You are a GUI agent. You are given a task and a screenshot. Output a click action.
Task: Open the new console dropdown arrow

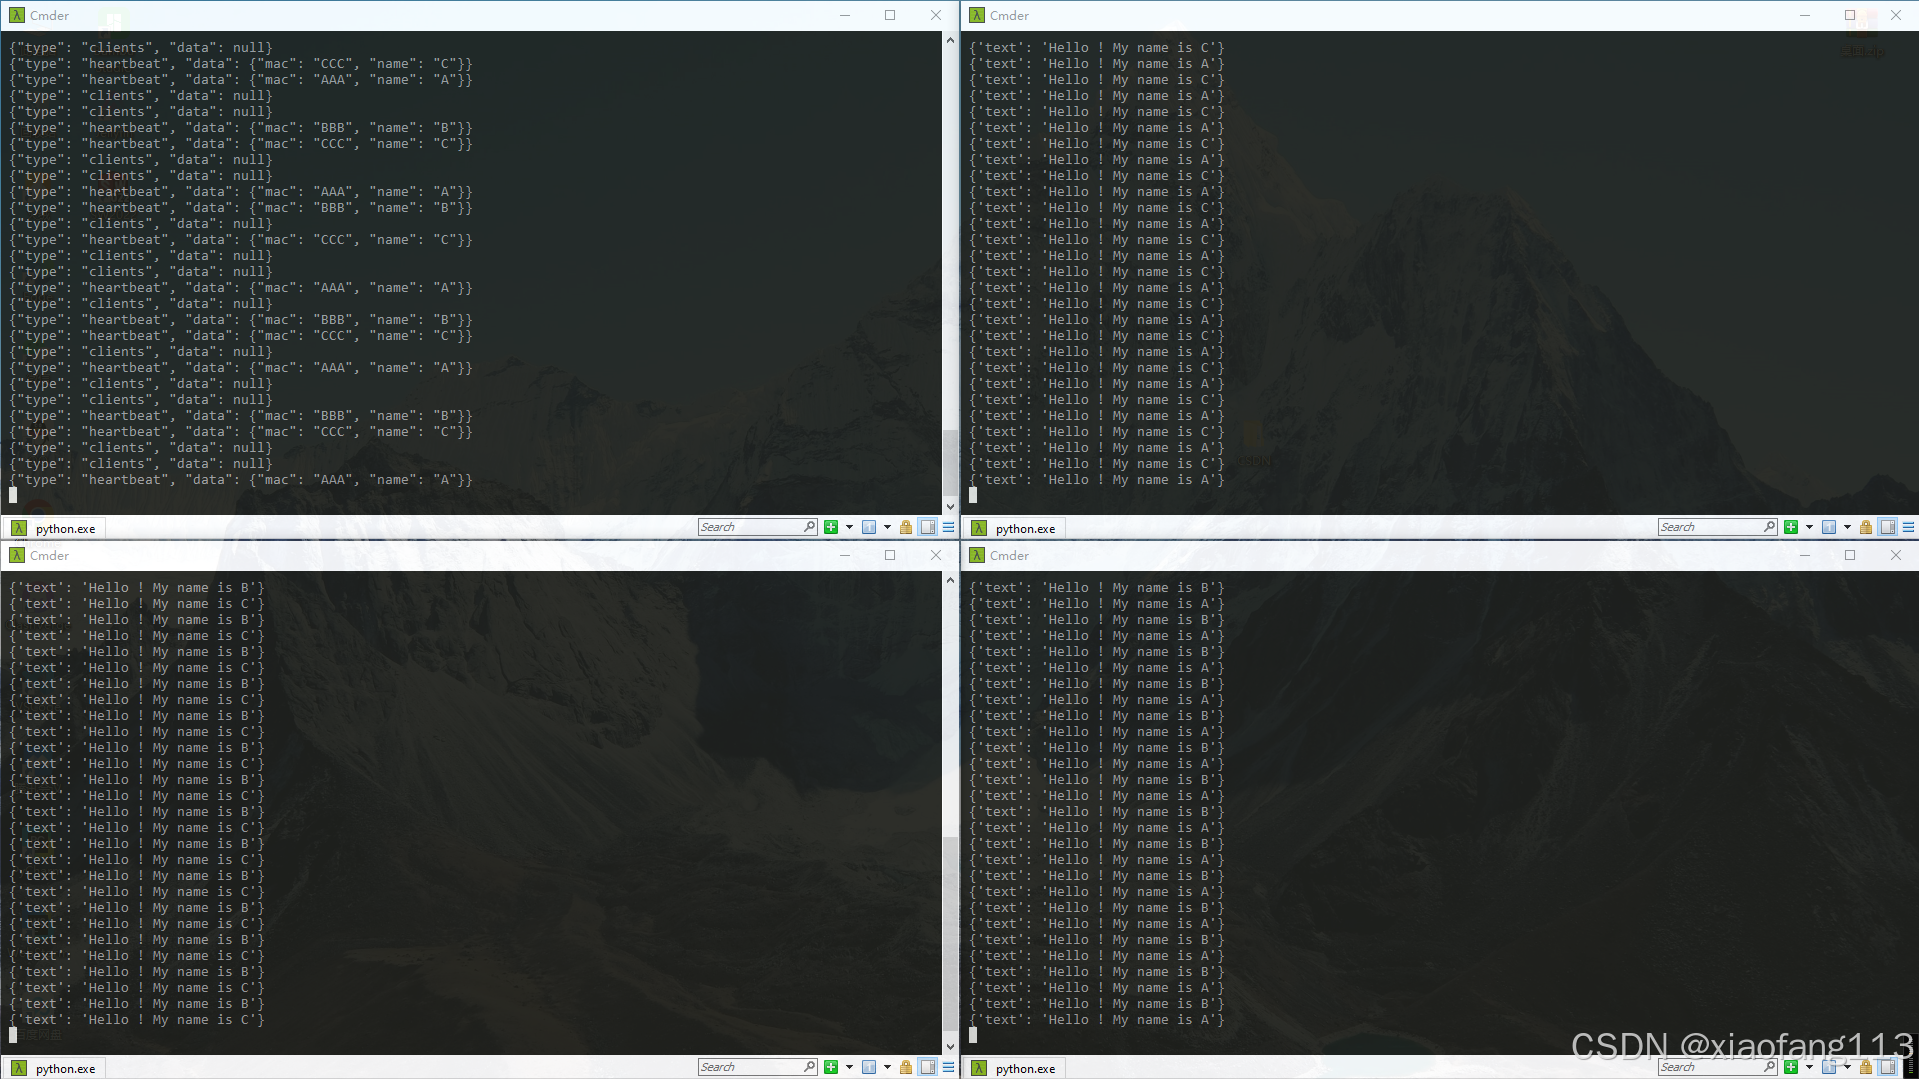click(849, 527)
